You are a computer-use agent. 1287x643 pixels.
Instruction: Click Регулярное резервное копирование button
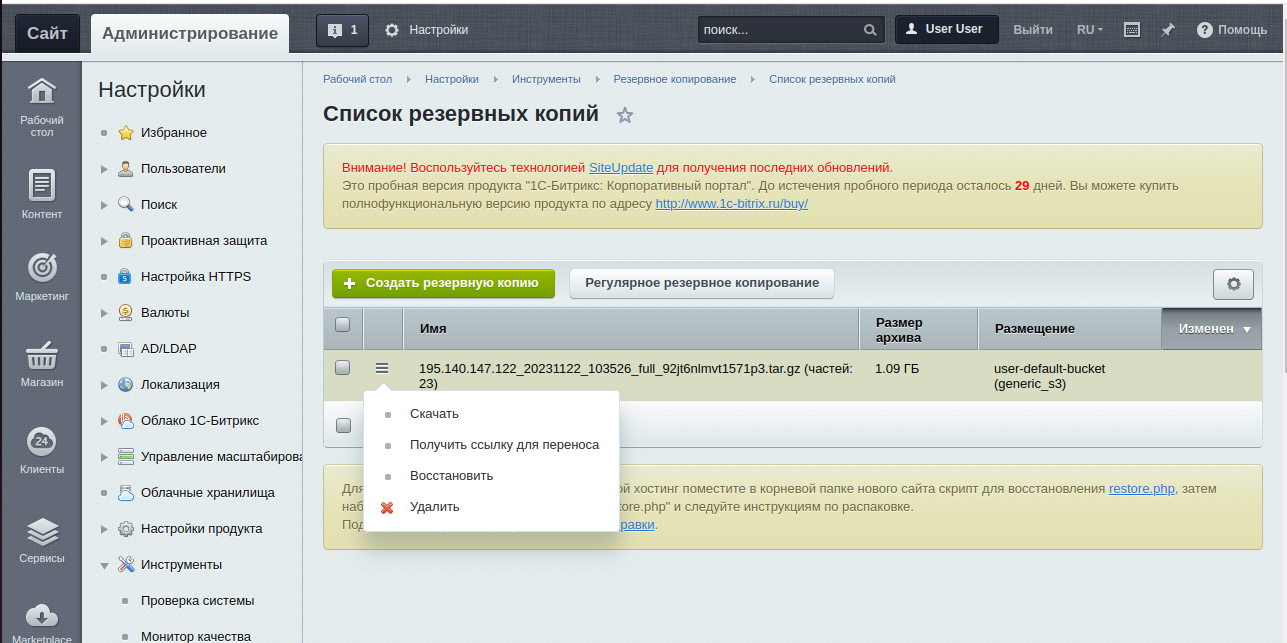702,283
